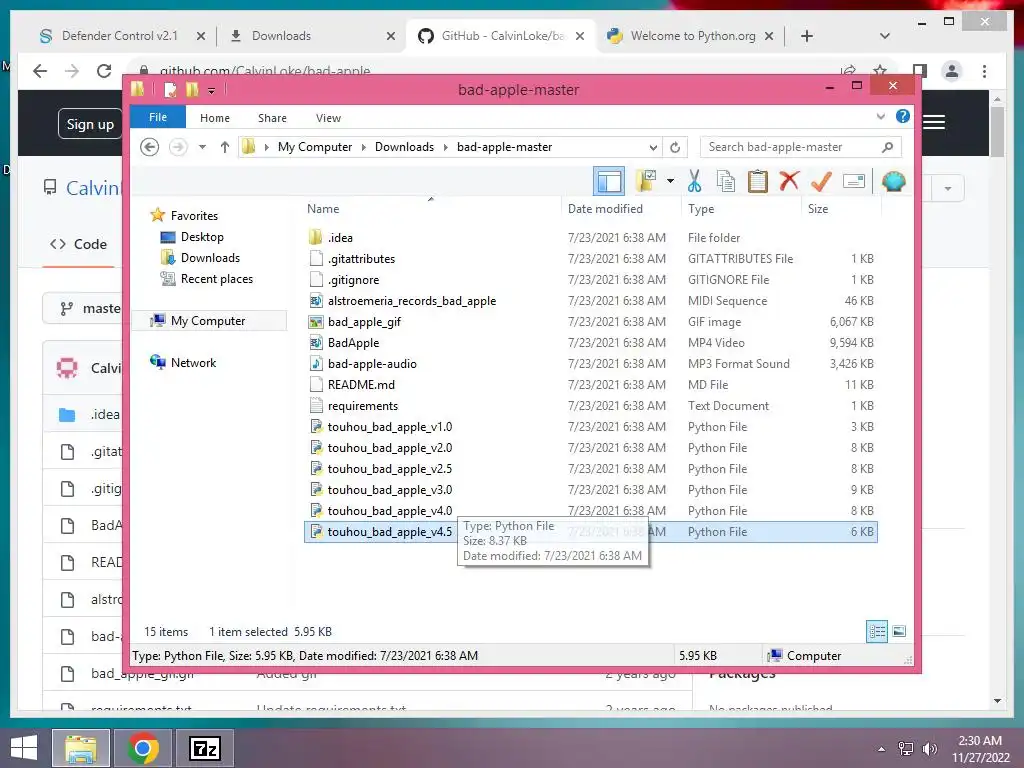The image size is (1024, 768).
Task: Open the new folder dropdown arrow
Action: point(670,181)
